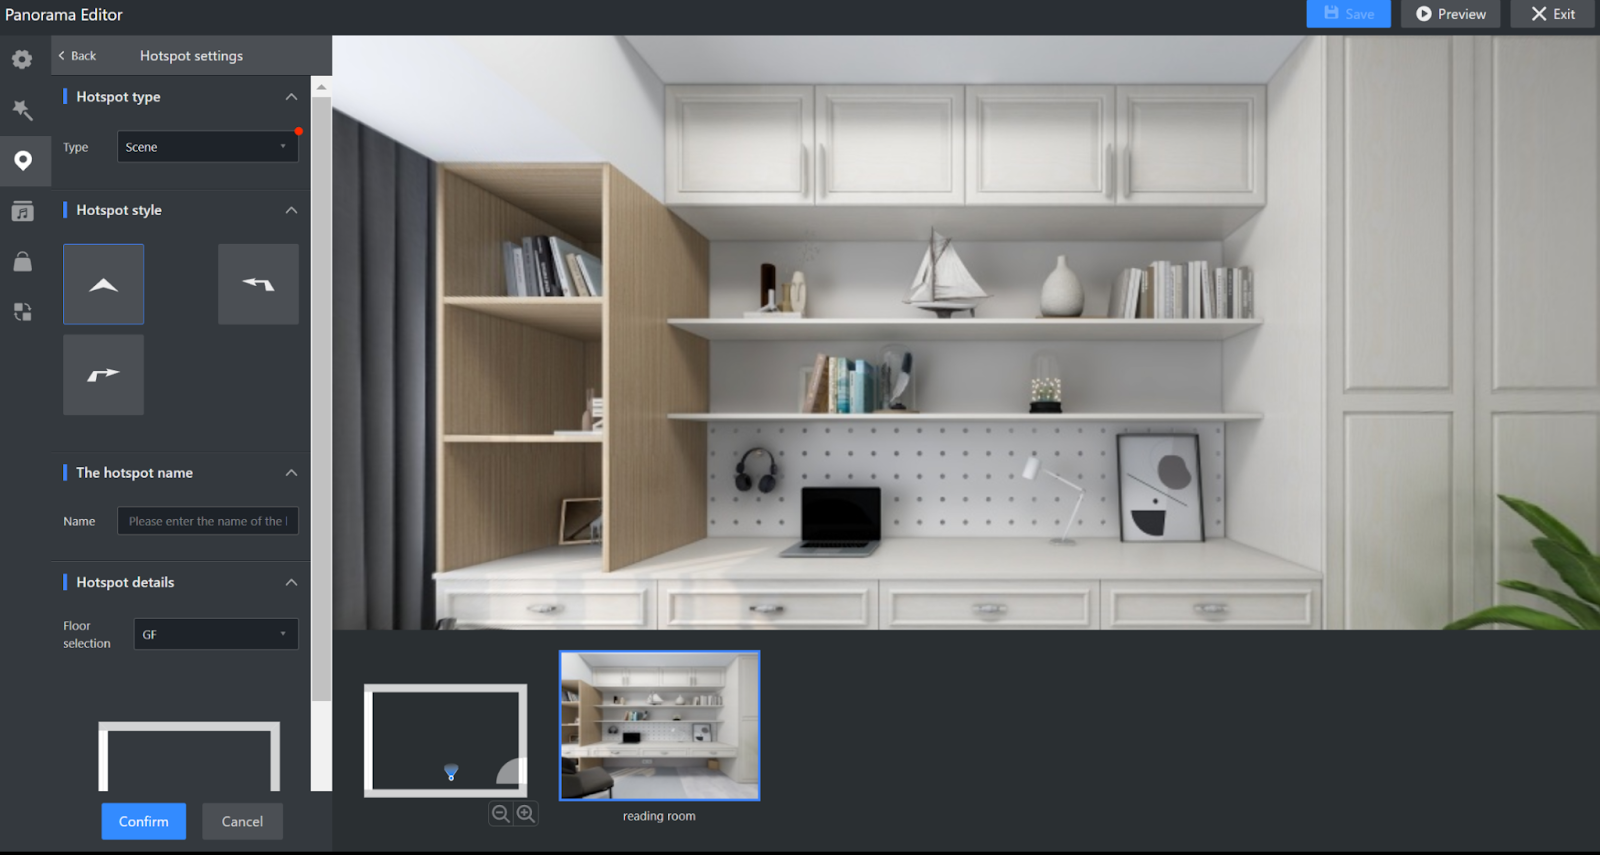
Task: Choose the turn-right arrow hotspot style
Action: pos(103,375)
